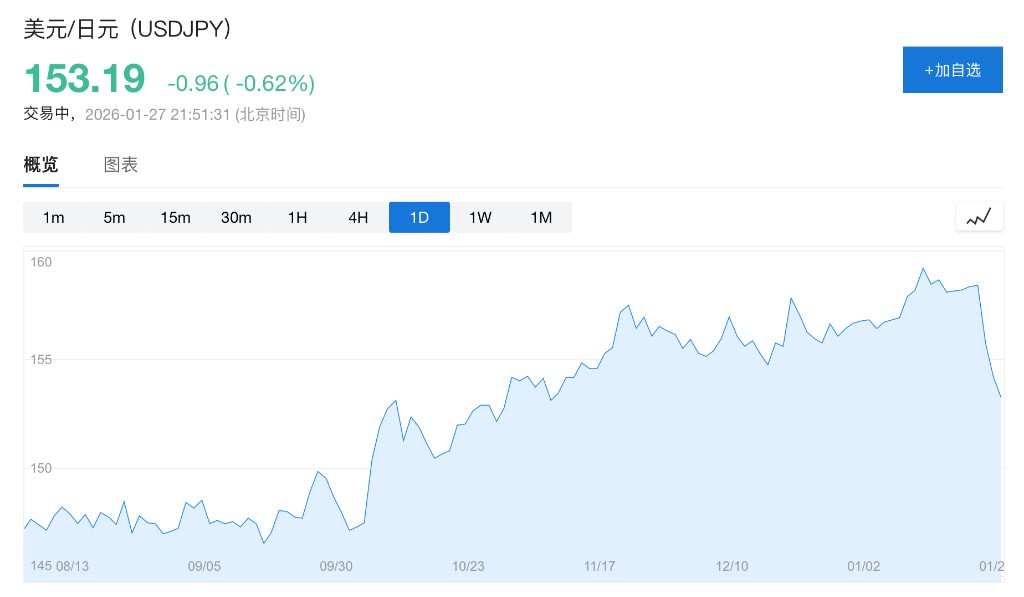Click the 美元/日元 (USDJPY) title
Screen dimensions: 1024x597
click(x=129, y=30)
